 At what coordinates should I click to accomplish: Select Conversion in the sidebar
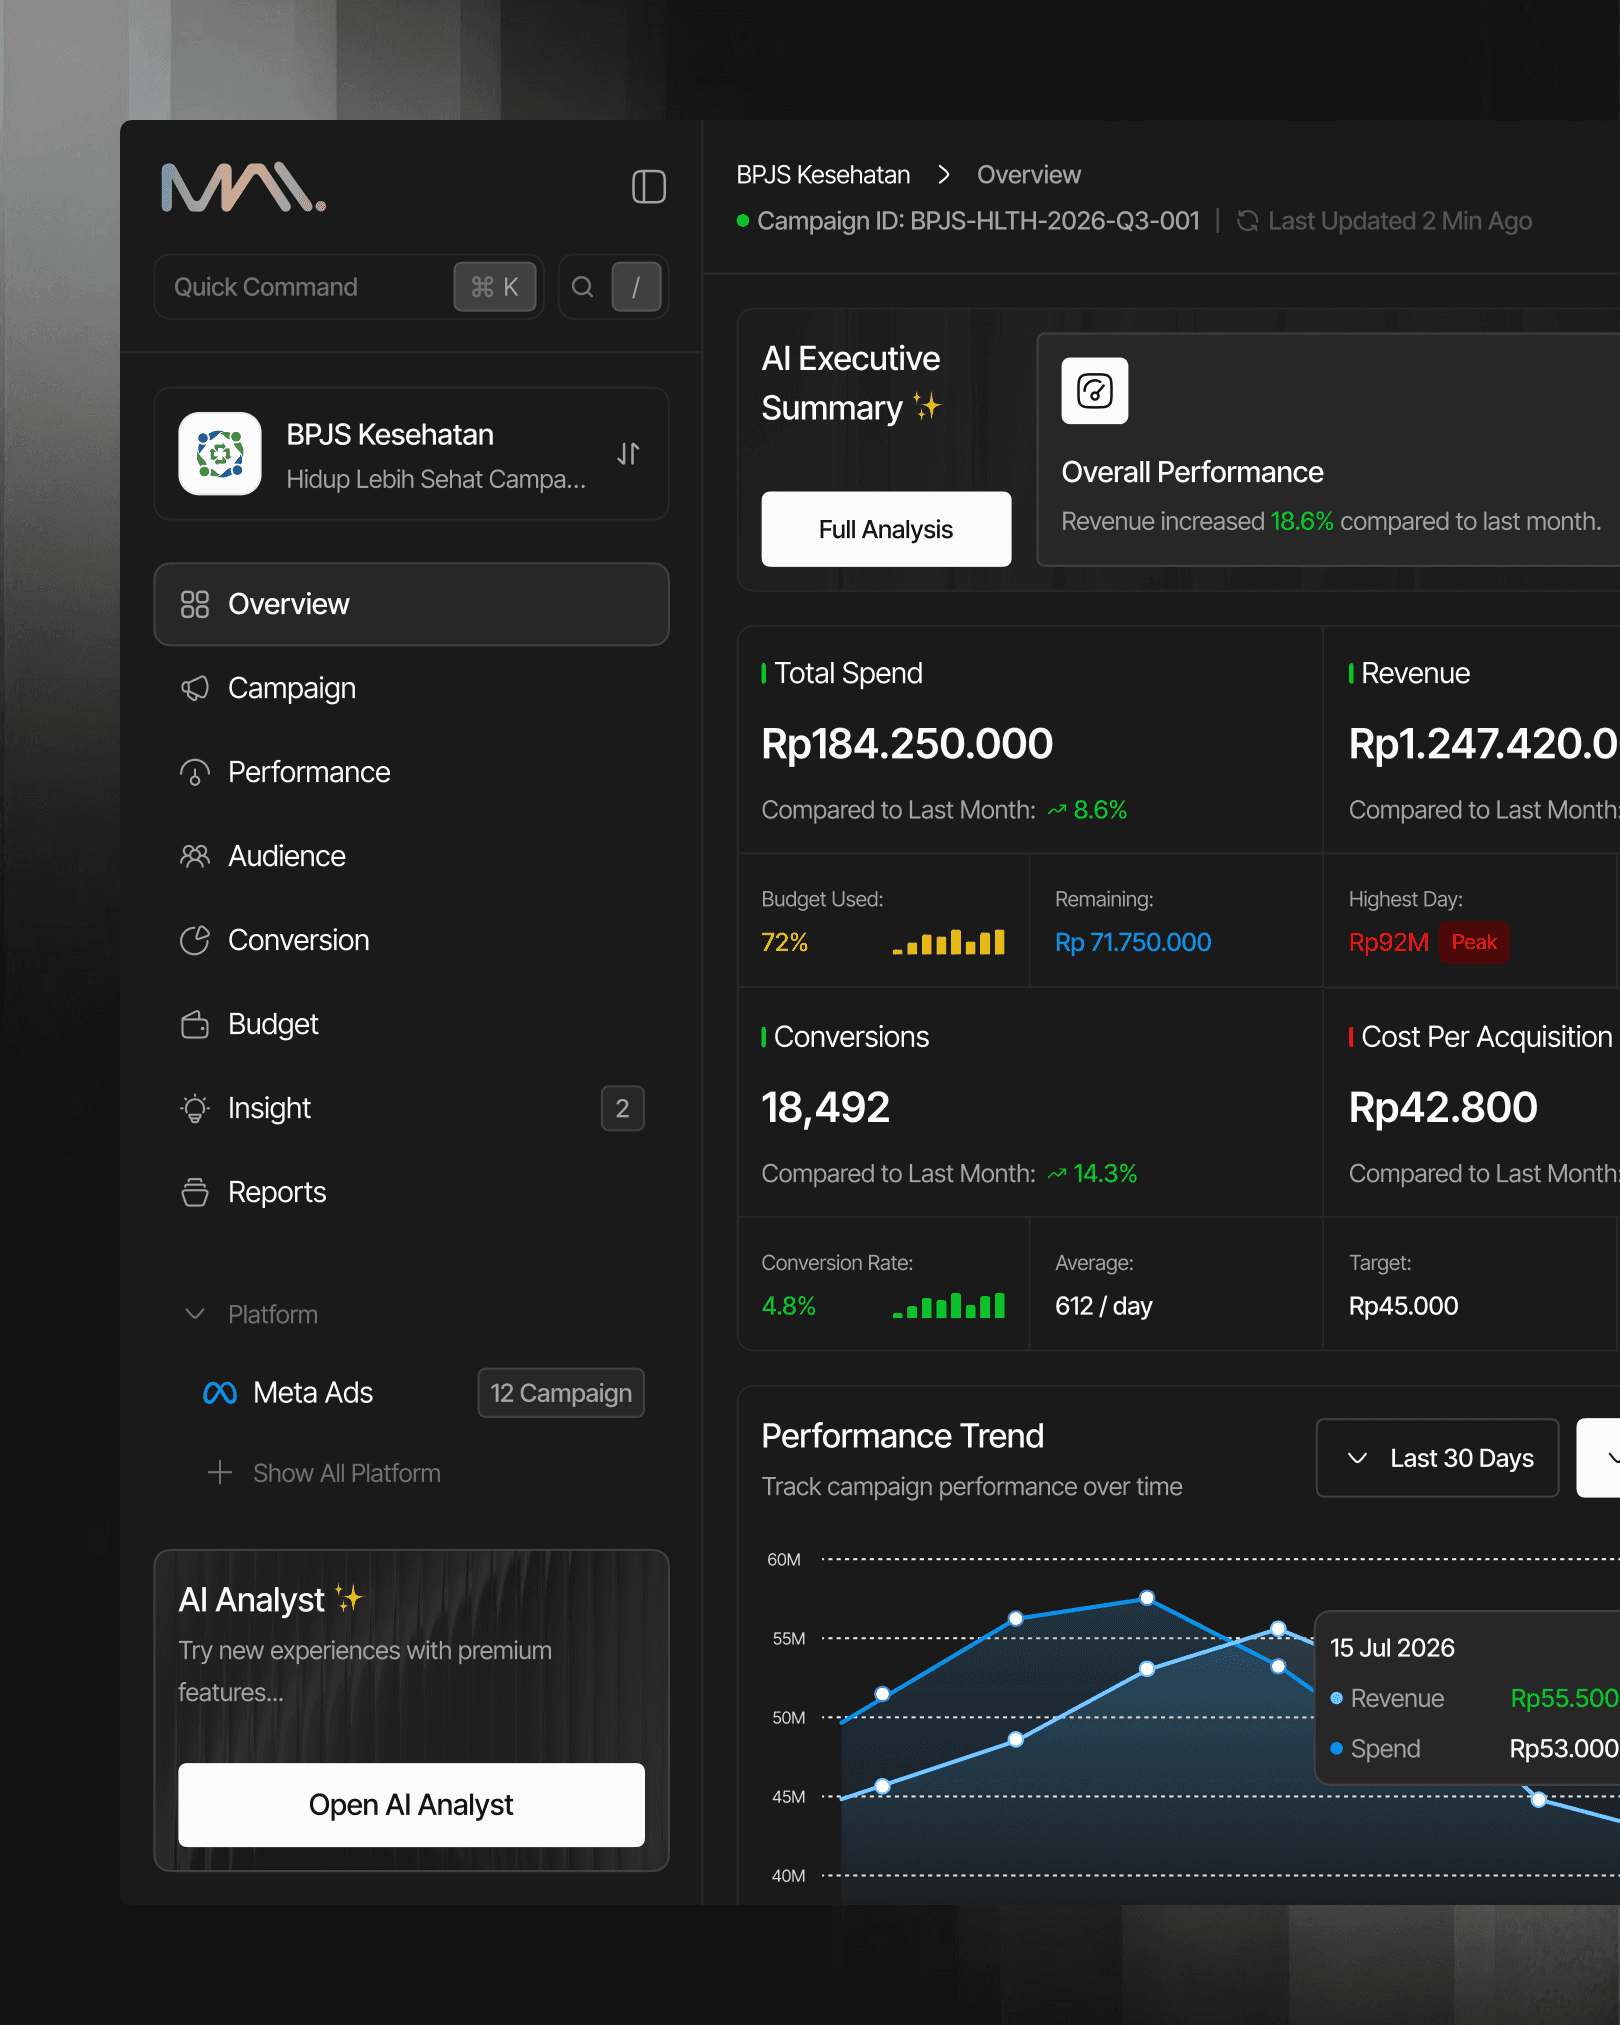coord(411,940)
